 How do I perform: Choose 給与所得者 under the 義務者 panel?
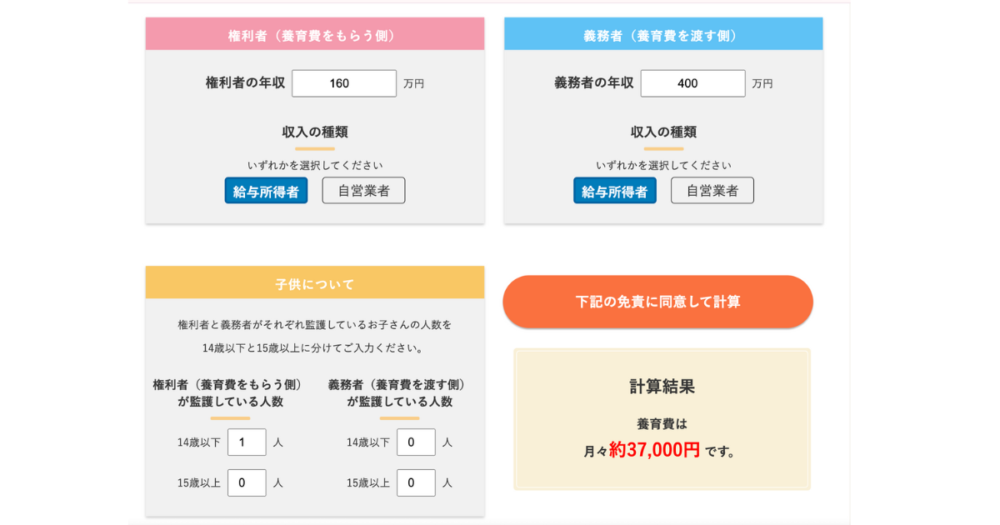click(x=615, y=191)
